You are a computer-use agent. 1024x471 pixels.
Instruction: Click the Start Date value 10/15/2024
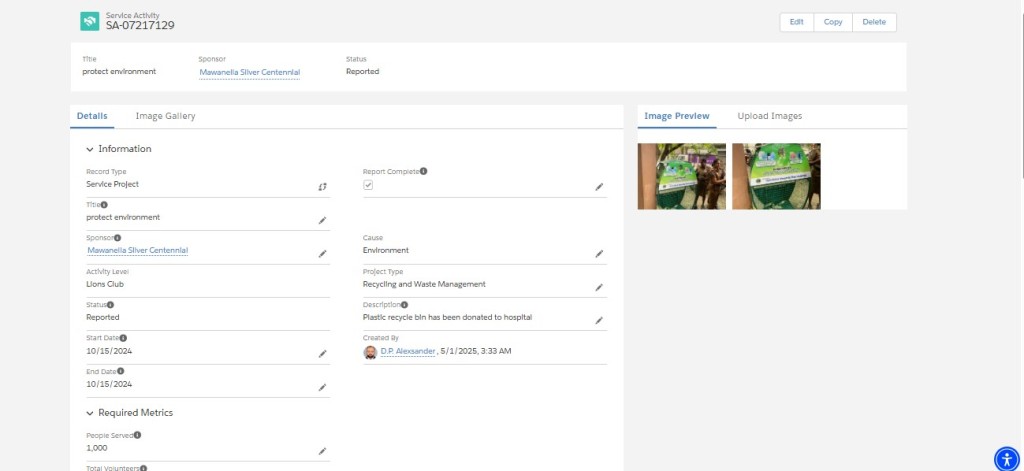[109, 351]
